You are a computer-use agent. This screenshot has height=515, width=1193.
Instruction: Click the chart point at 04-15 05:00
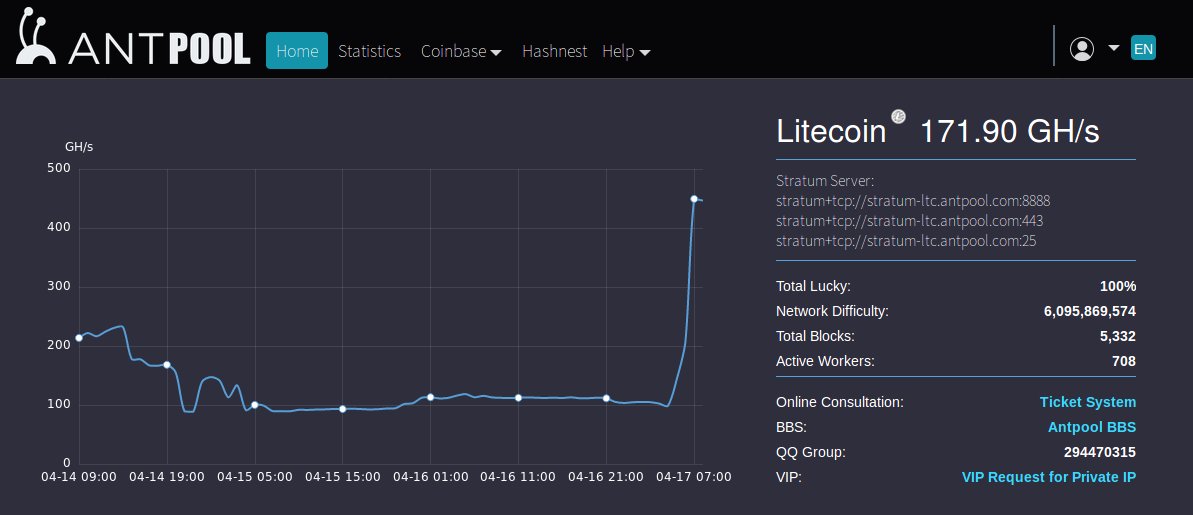[x=255, y=405]
